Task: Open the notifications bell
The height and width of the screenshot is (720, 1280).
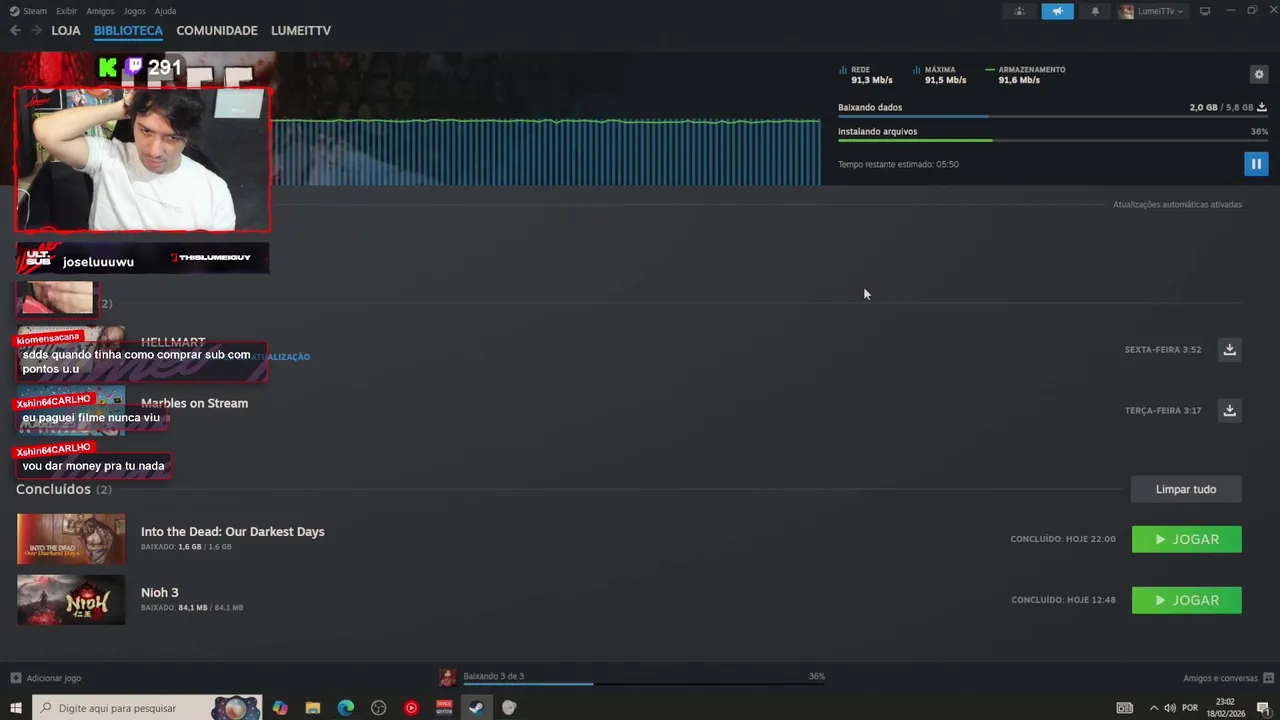Action: click(x=1095, y=11)
